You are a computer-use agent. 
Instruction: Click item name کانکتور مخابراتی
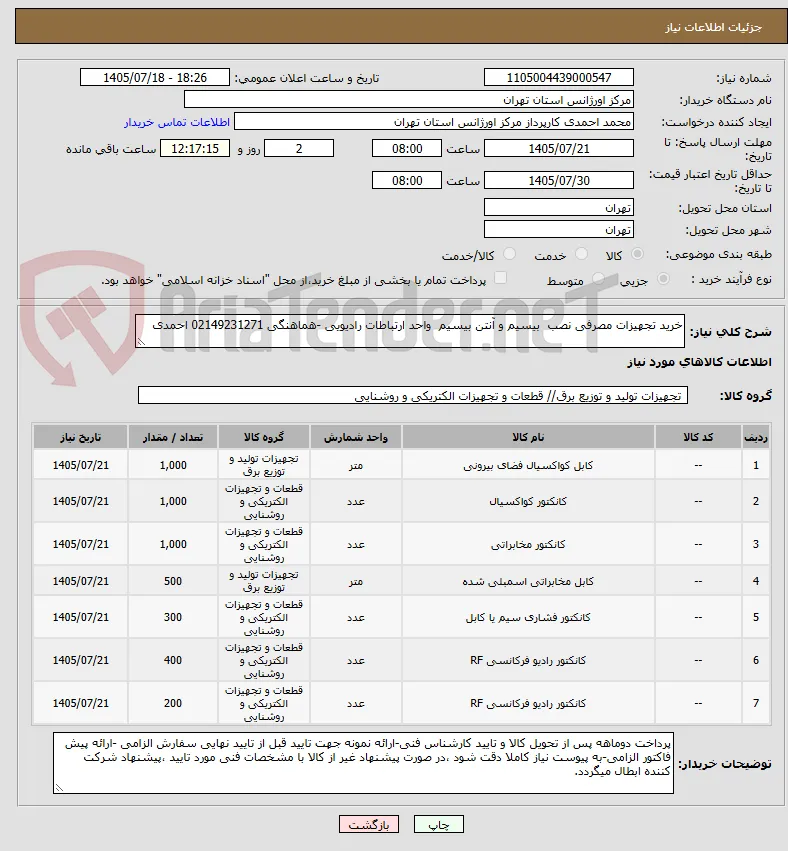coord(528,544)
